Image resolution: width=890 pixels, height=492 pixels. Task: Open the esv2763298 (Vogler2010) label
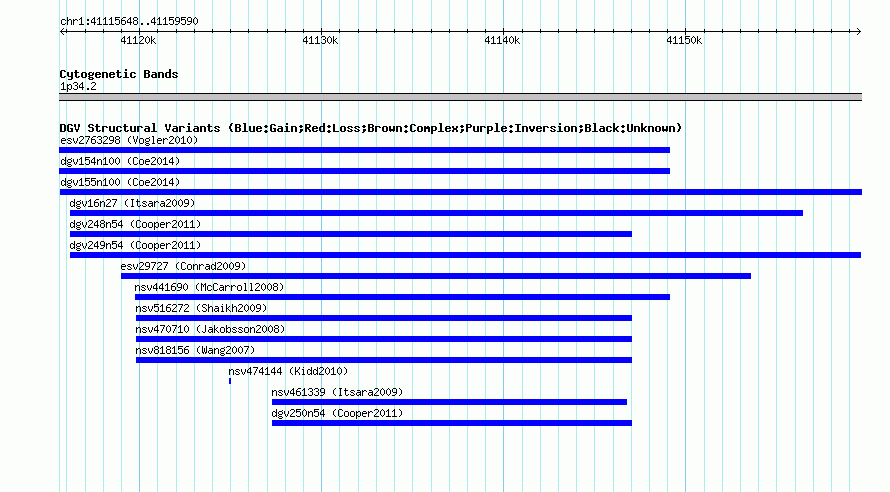point(129,140)
